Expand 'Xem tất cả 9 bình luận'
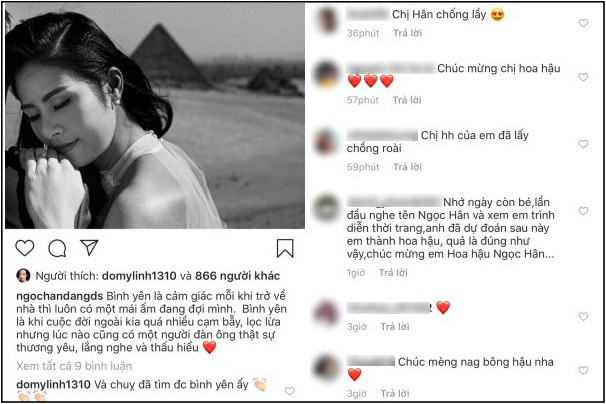The height and width of the screenshot is (404, 606). 74,366
